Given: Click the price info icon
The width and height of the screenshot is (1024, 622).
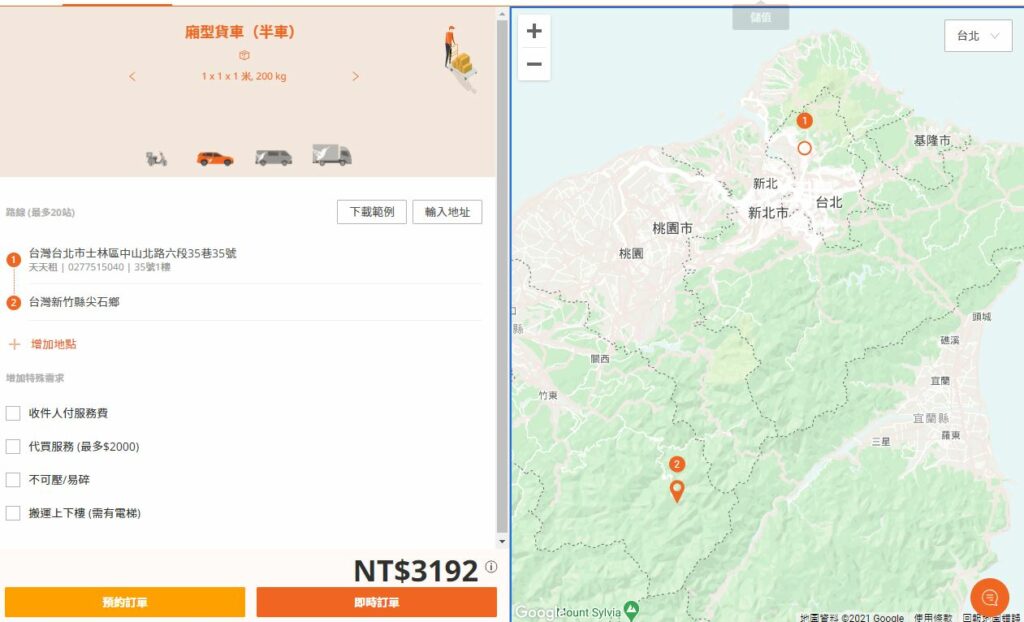Looking at the screenshot, I should click(x=491, y=567).
